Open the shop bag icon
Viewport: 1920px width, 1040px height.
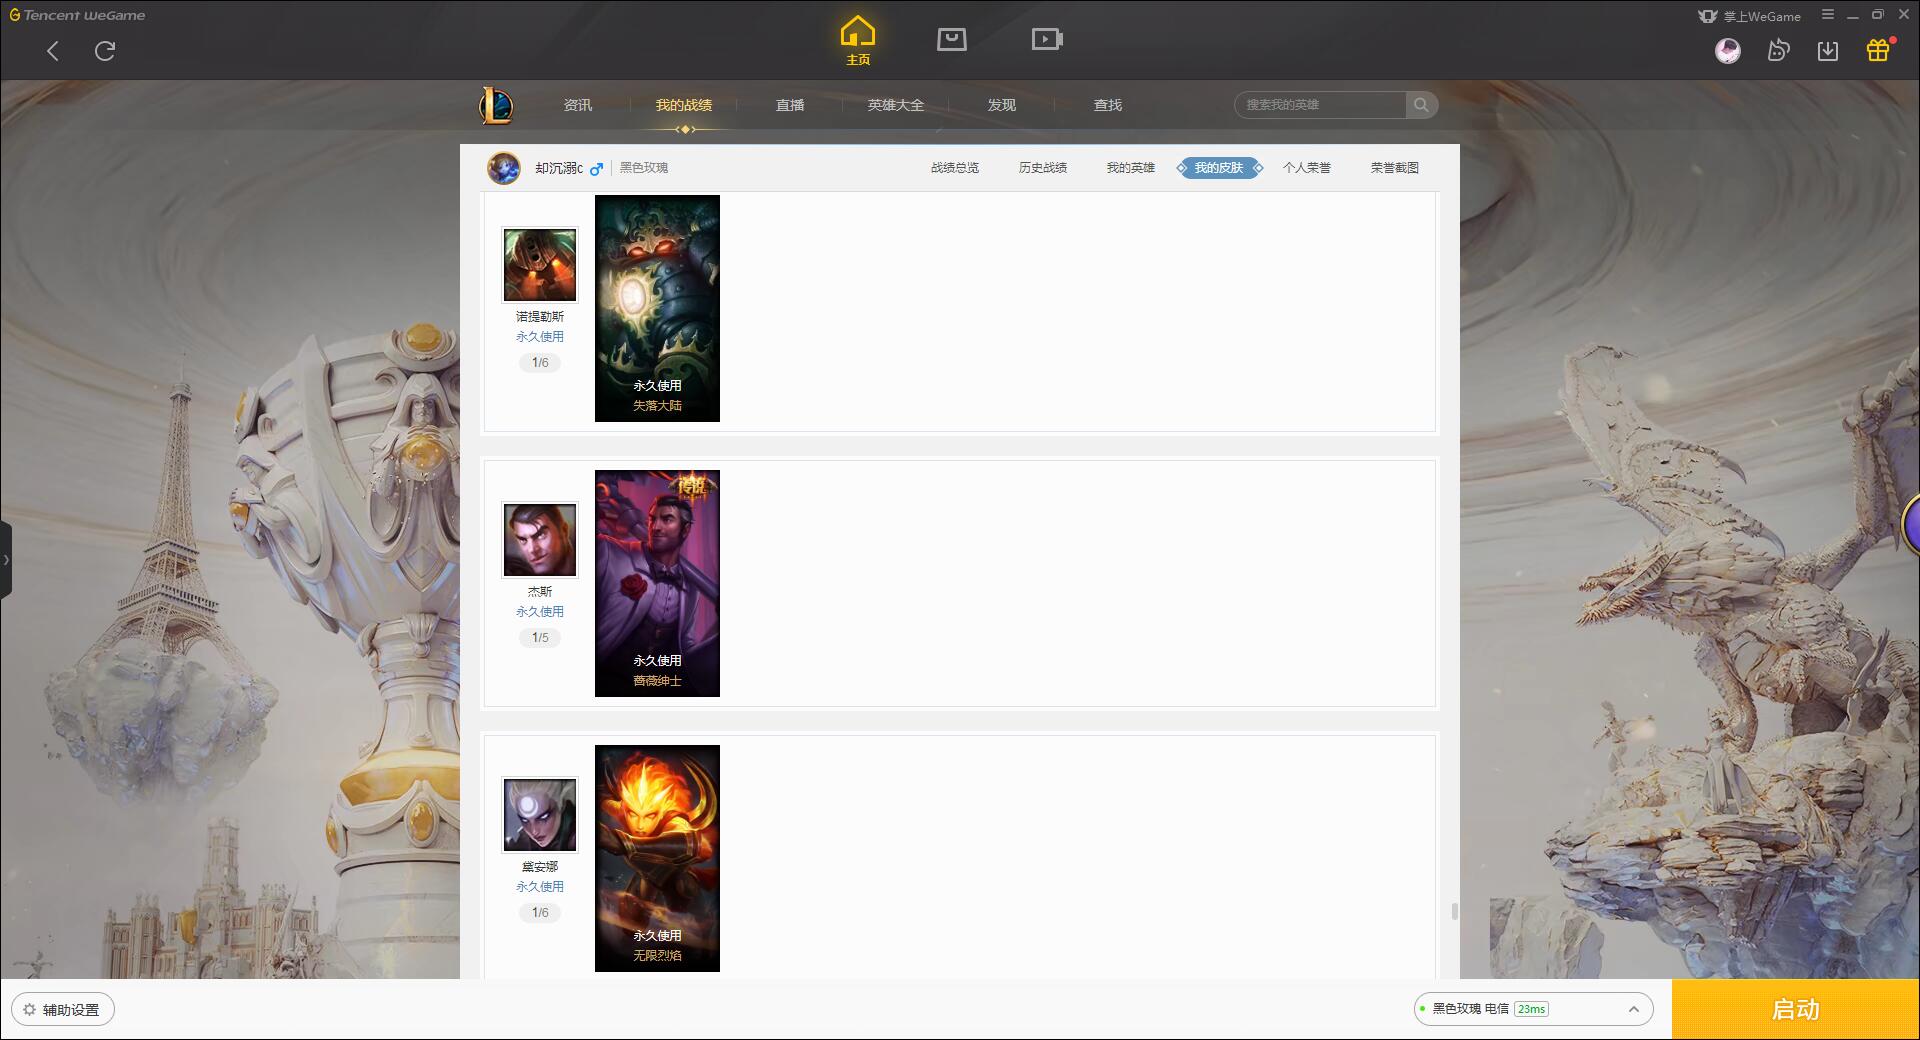[x=952, y=39]
